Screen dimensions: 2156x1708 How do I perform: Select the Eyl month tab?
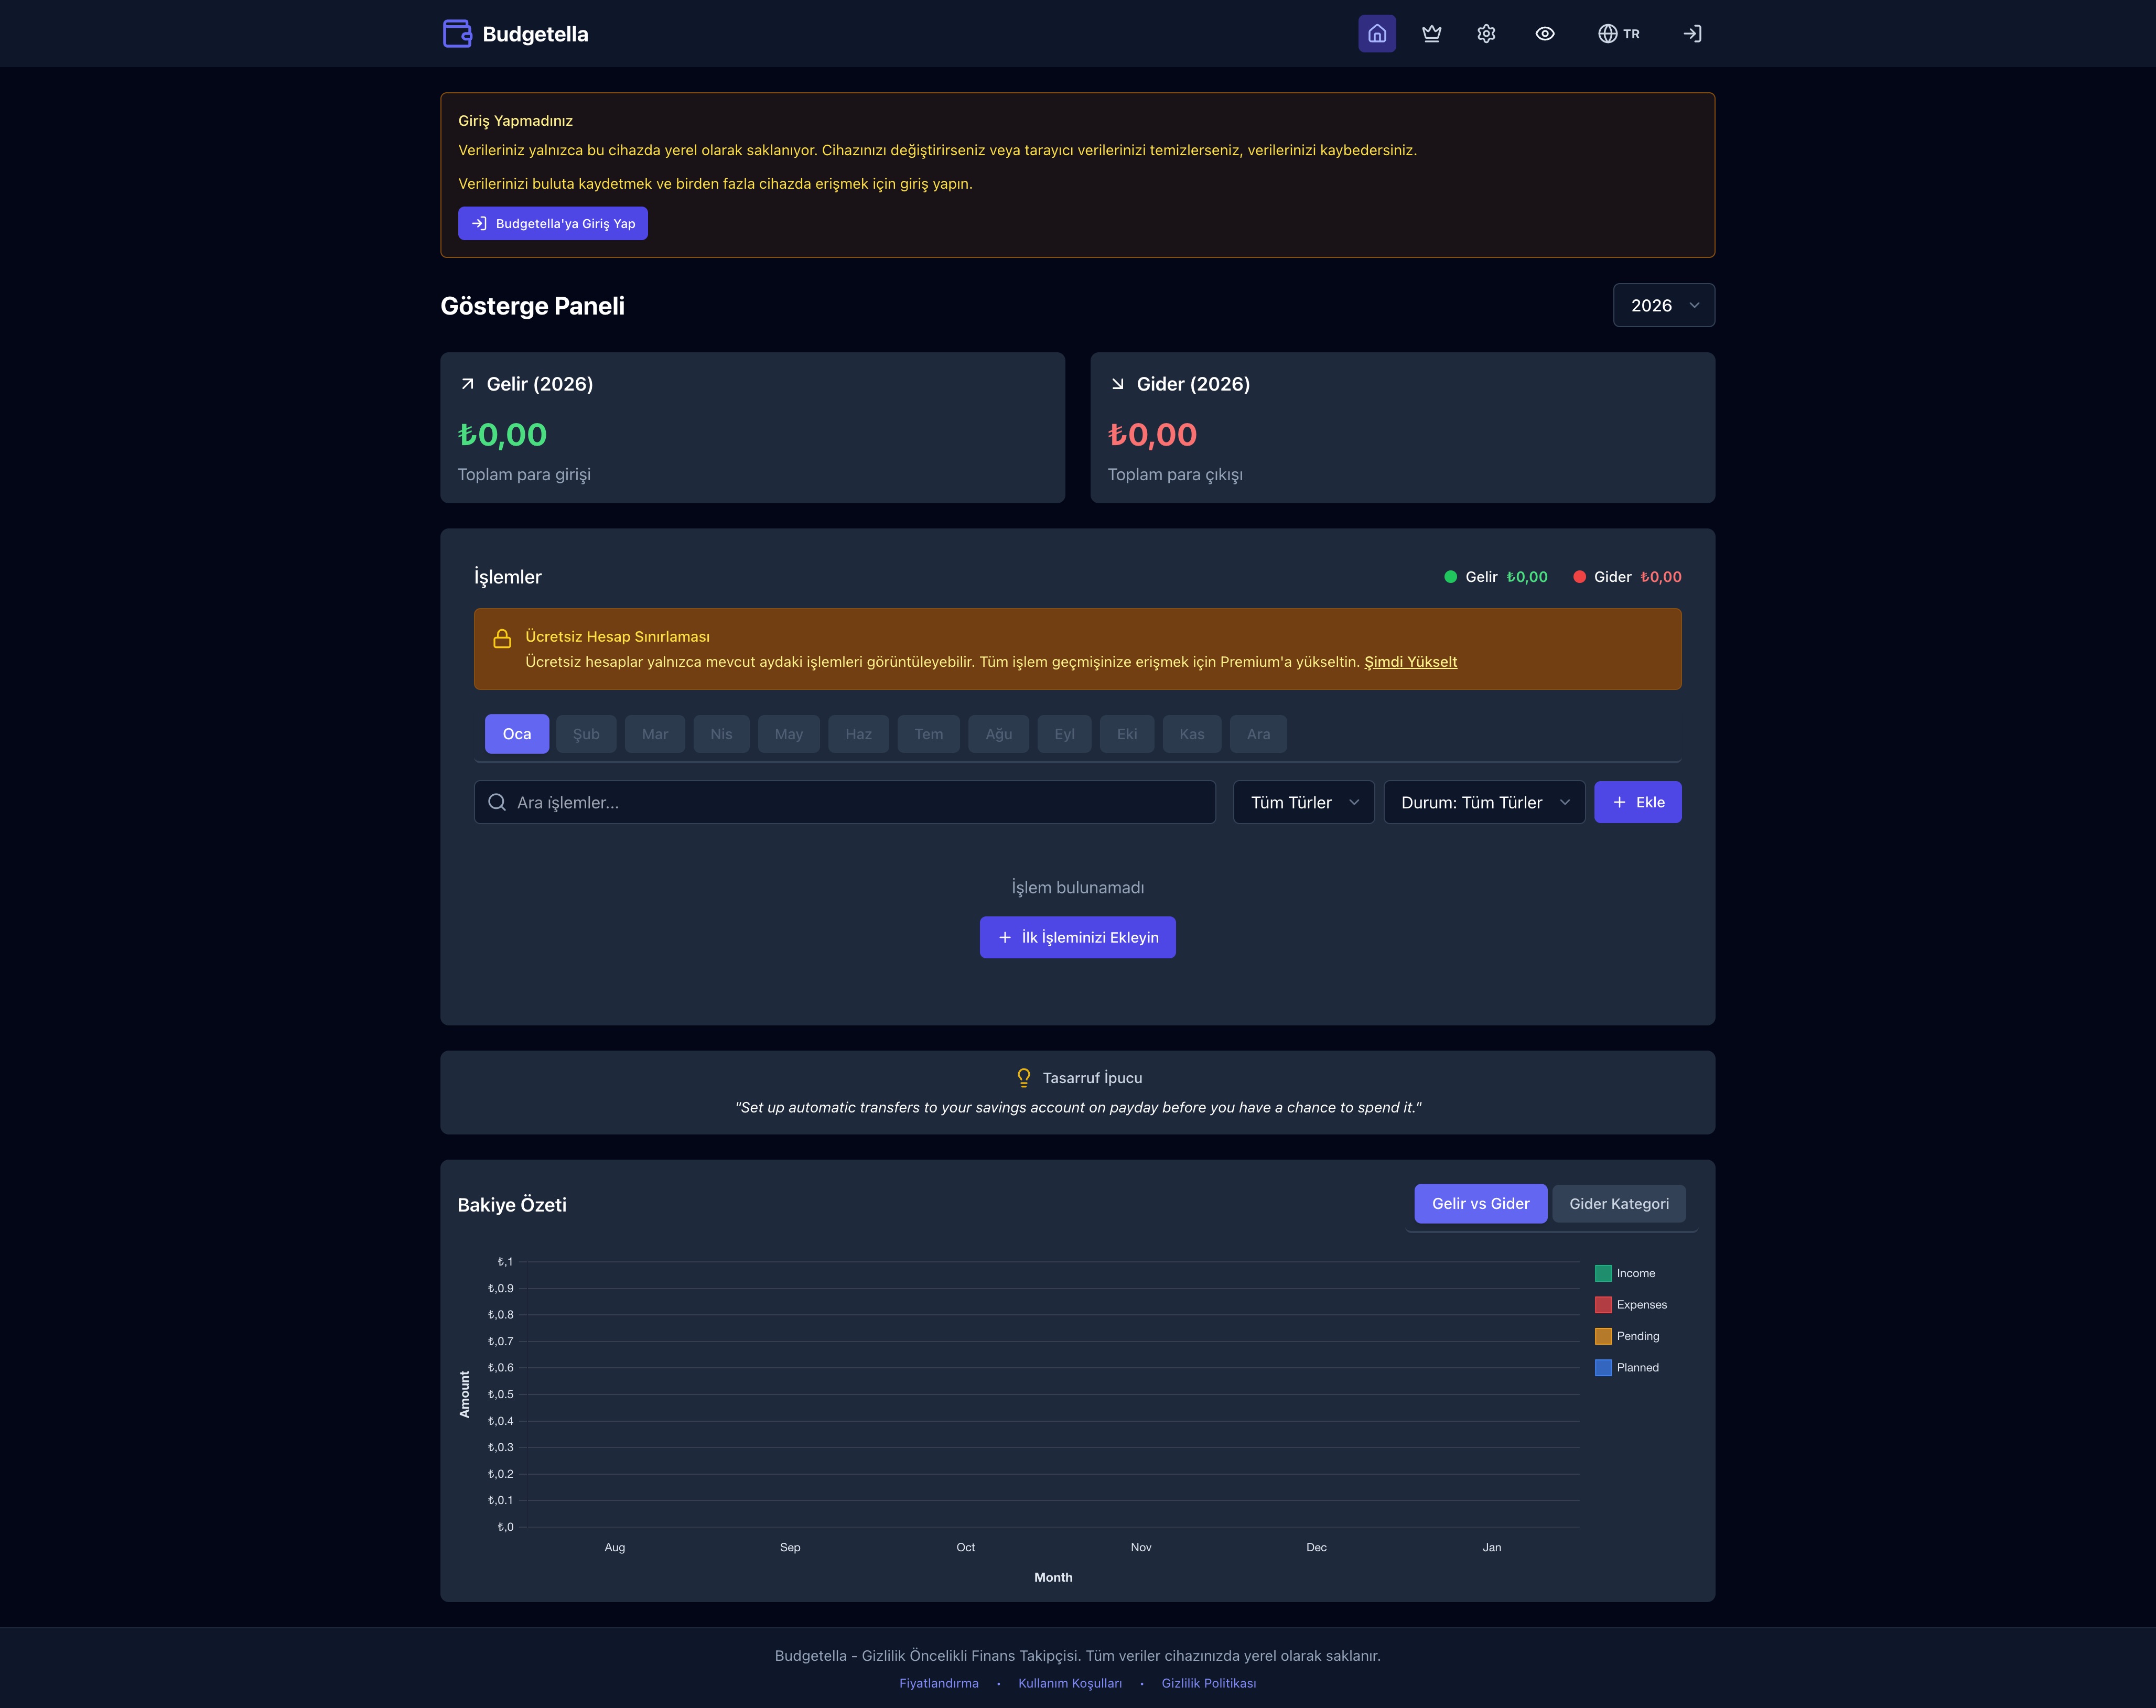[x=1064, y=734]
